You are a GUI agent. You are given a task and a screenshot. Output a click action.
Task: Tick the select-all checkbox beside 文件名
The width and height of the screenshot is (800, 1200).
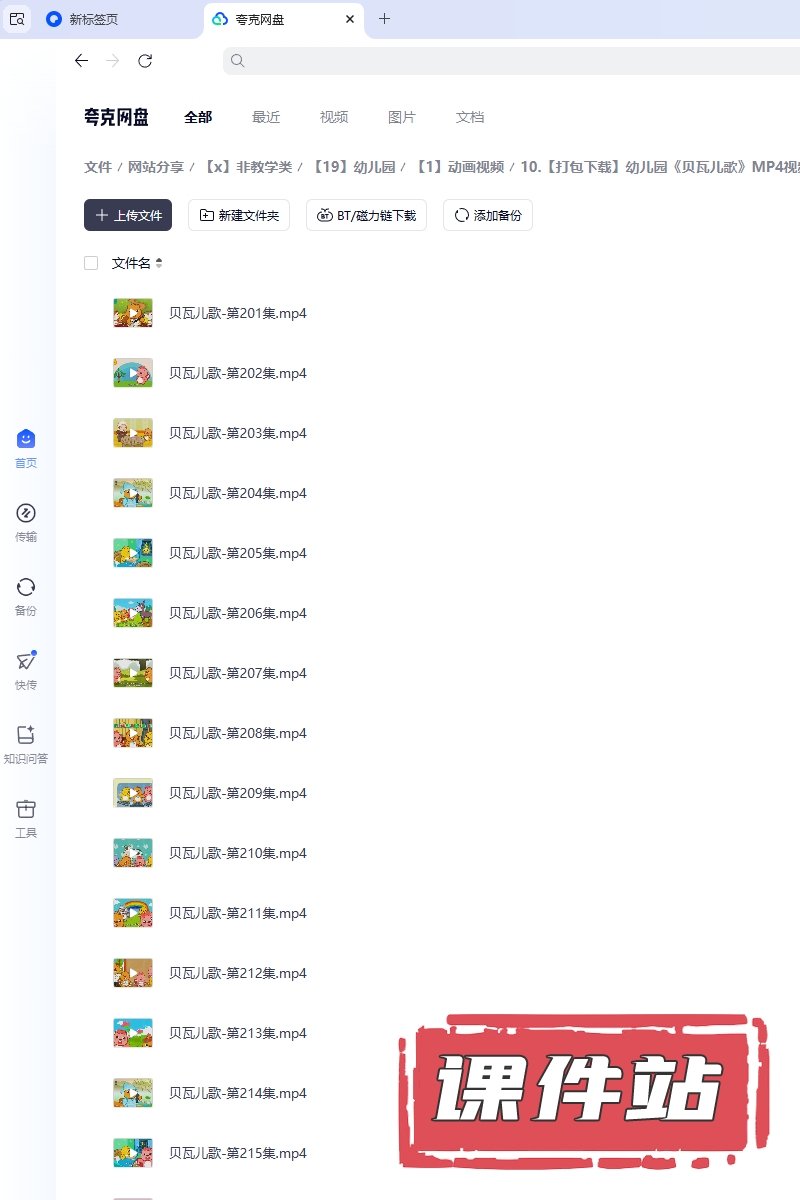91,263
